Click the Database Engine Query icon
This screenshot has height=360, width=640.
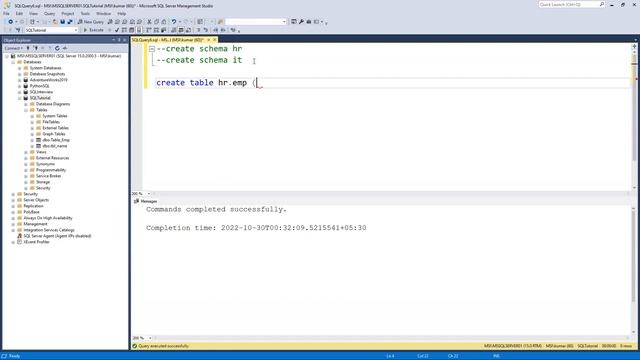pos(110,22)
